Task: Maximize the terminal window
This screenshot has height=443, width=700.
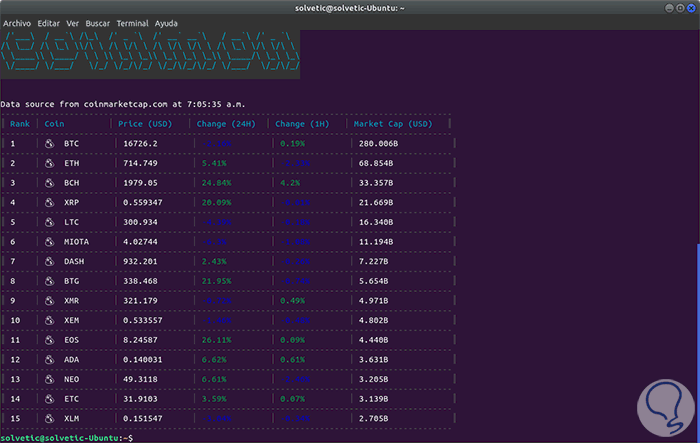Action: coord(680,8)
